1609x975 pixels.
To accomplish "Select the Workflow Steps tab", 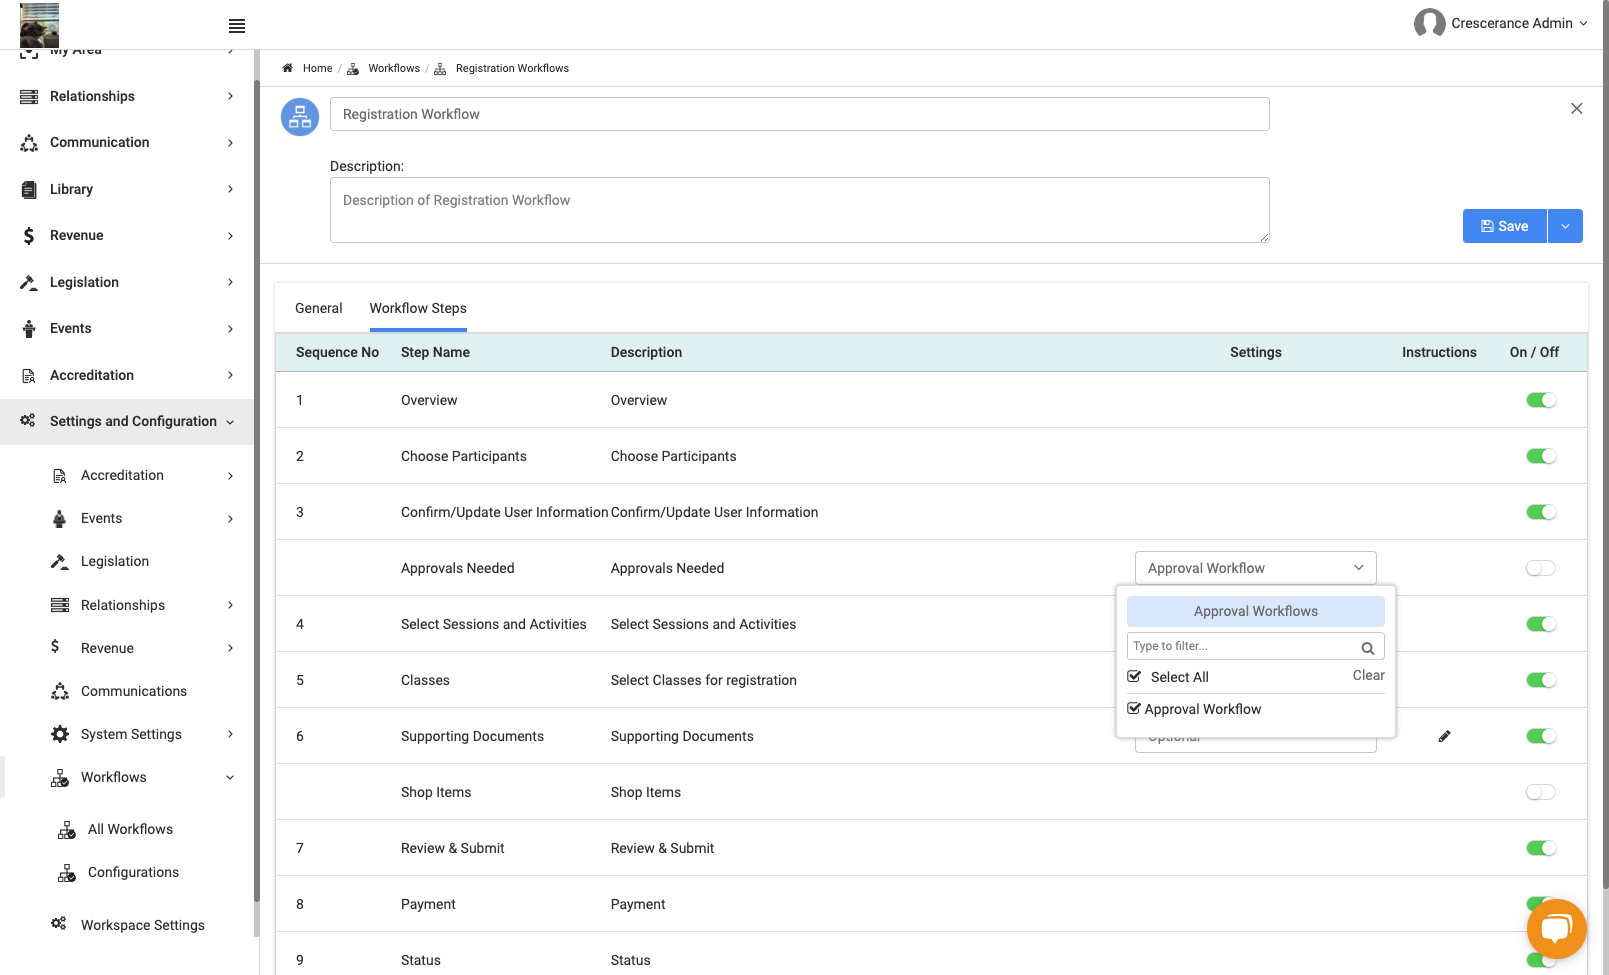I will point(418,308).
